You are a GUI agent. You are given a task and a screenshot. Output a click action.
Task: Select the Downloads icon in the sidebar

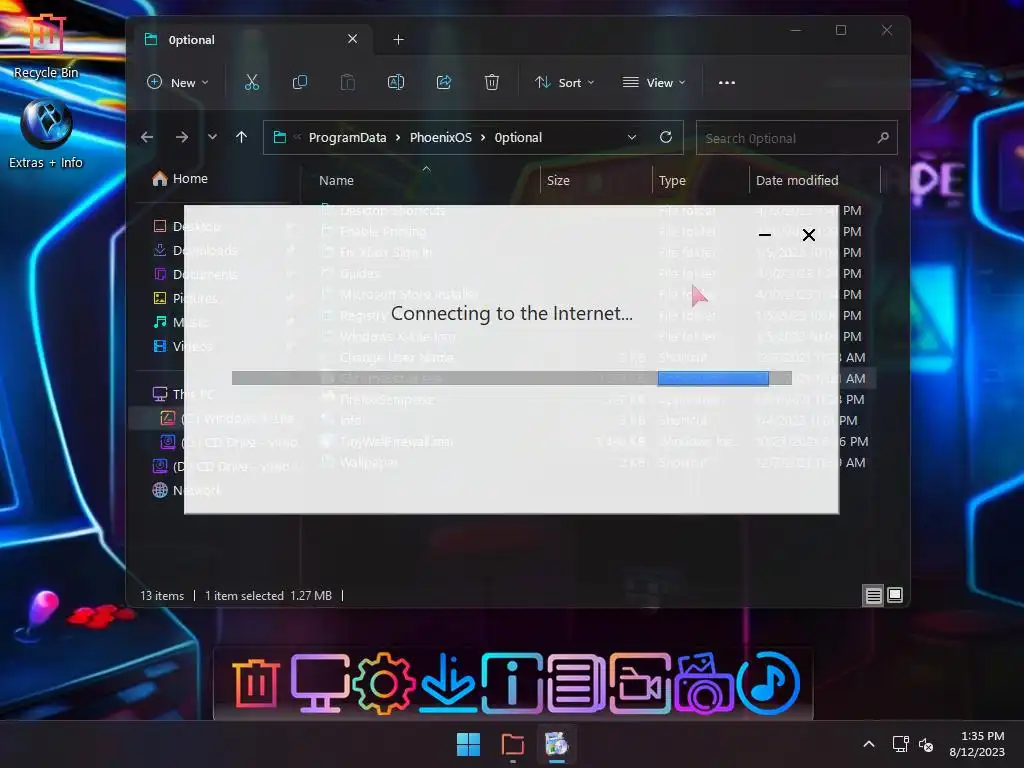coord(160,250)
